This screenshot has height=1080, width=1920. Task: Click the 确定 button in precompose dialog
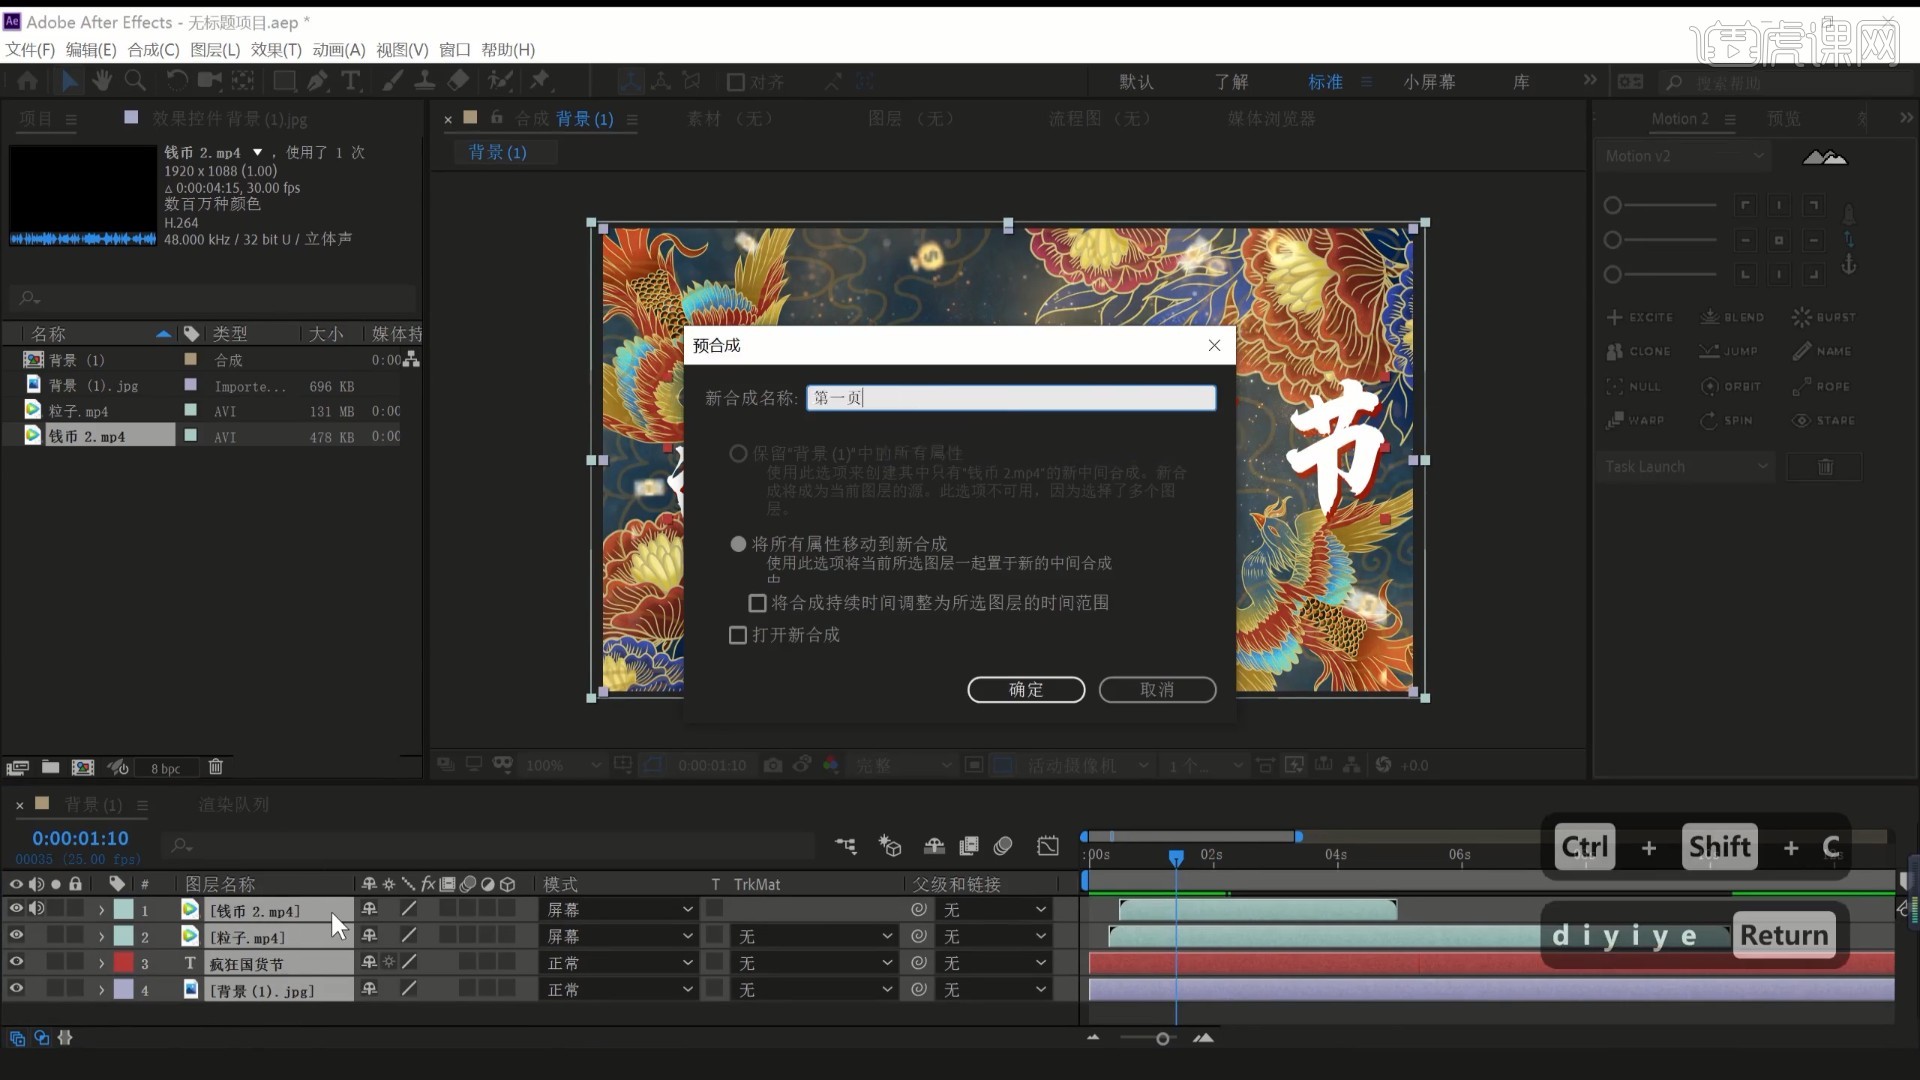coord(1026,690)
